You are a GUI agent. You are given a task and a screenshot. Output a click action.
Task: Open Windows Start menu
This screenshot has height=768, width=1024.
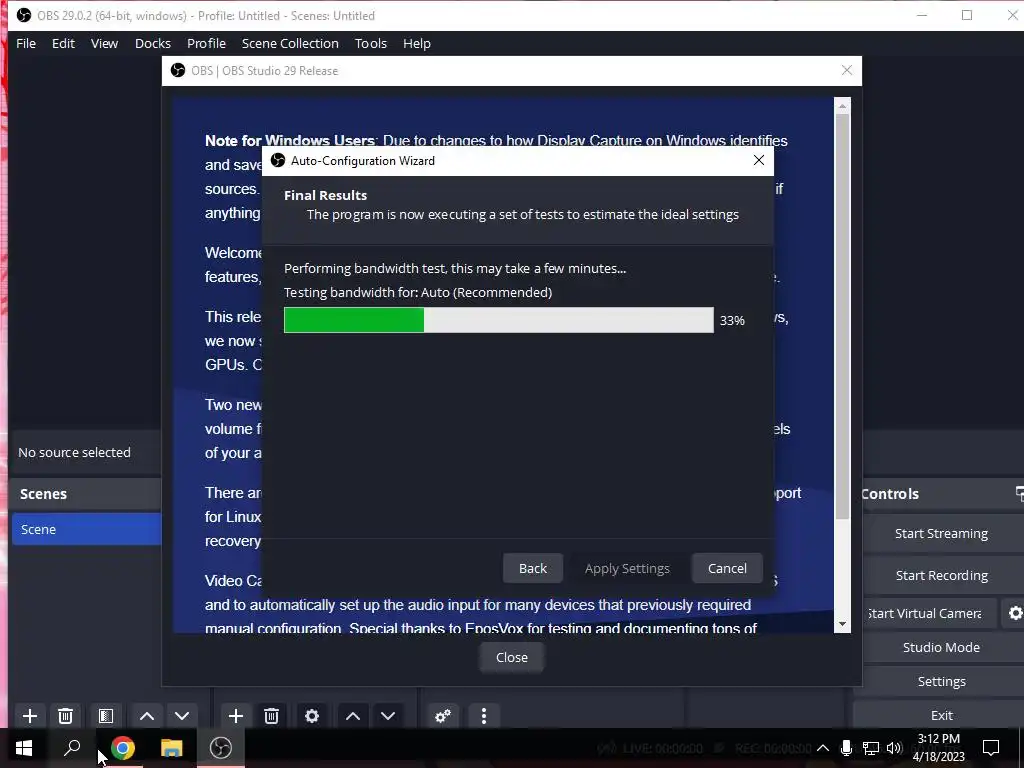pyautogui.click(x=24, y=748)
